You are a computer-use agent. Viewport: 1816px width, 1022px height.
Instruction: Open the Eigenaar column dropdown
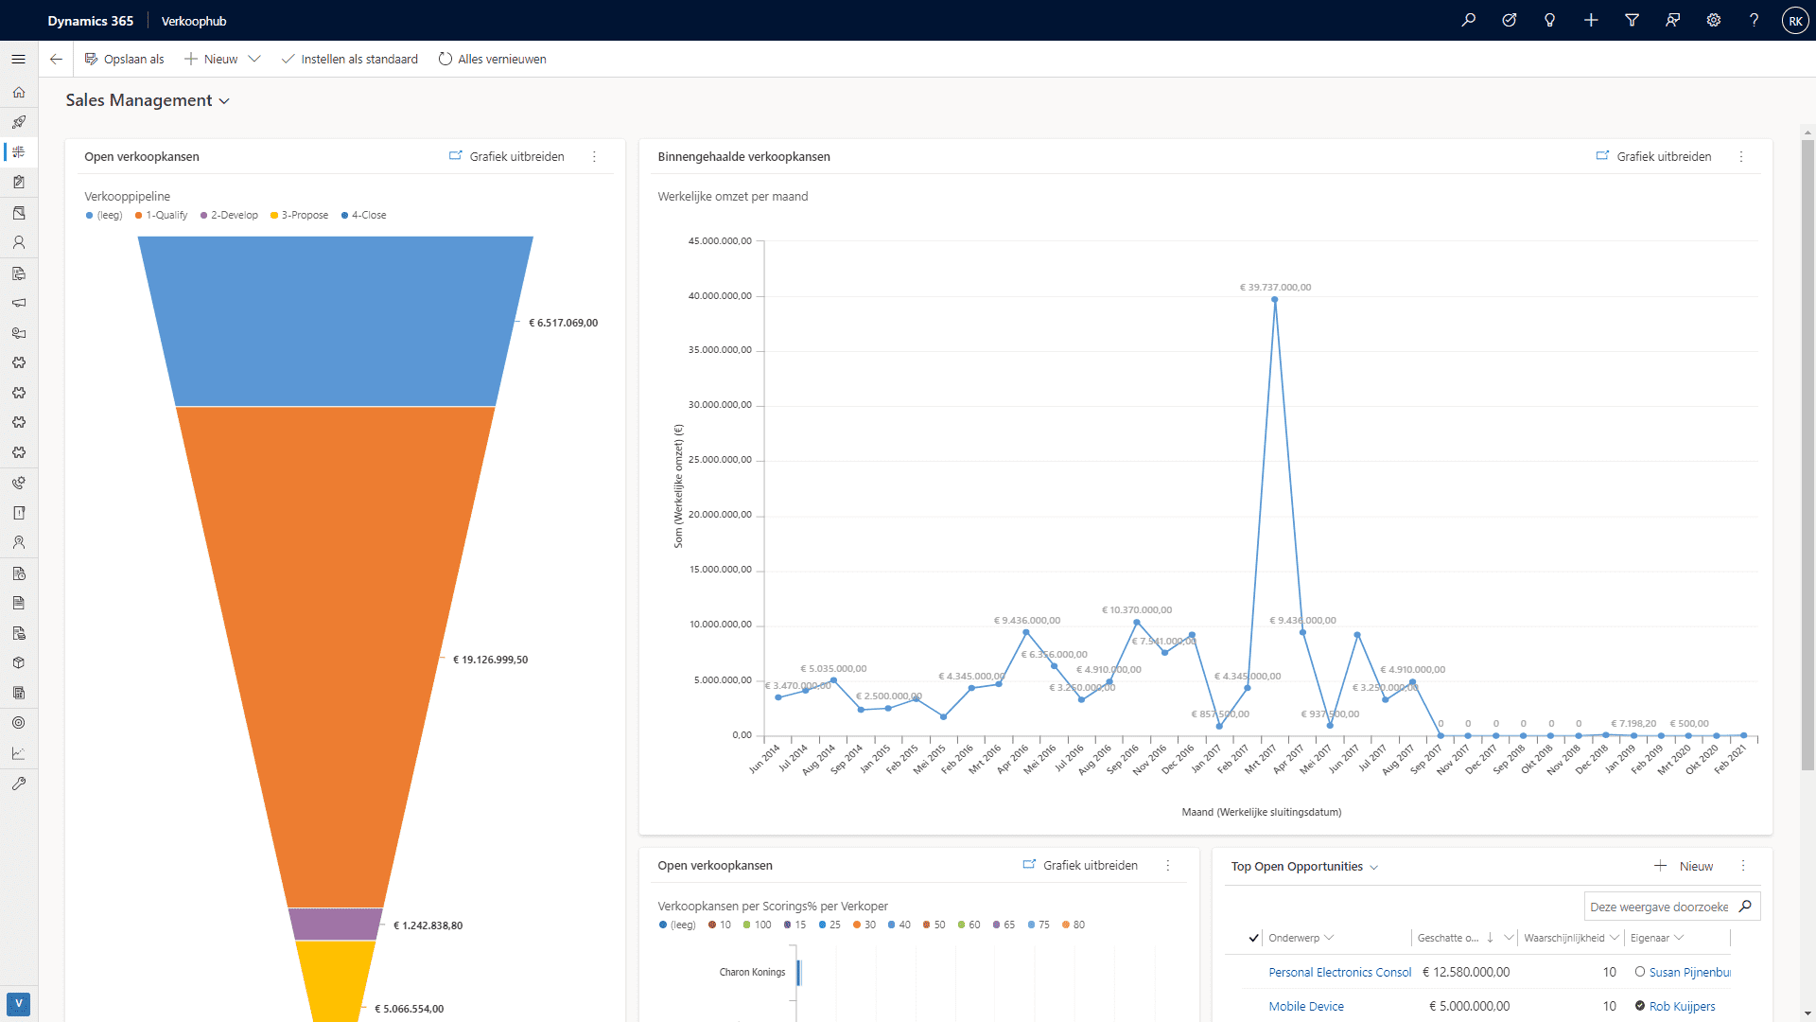tap(1679, 938)
